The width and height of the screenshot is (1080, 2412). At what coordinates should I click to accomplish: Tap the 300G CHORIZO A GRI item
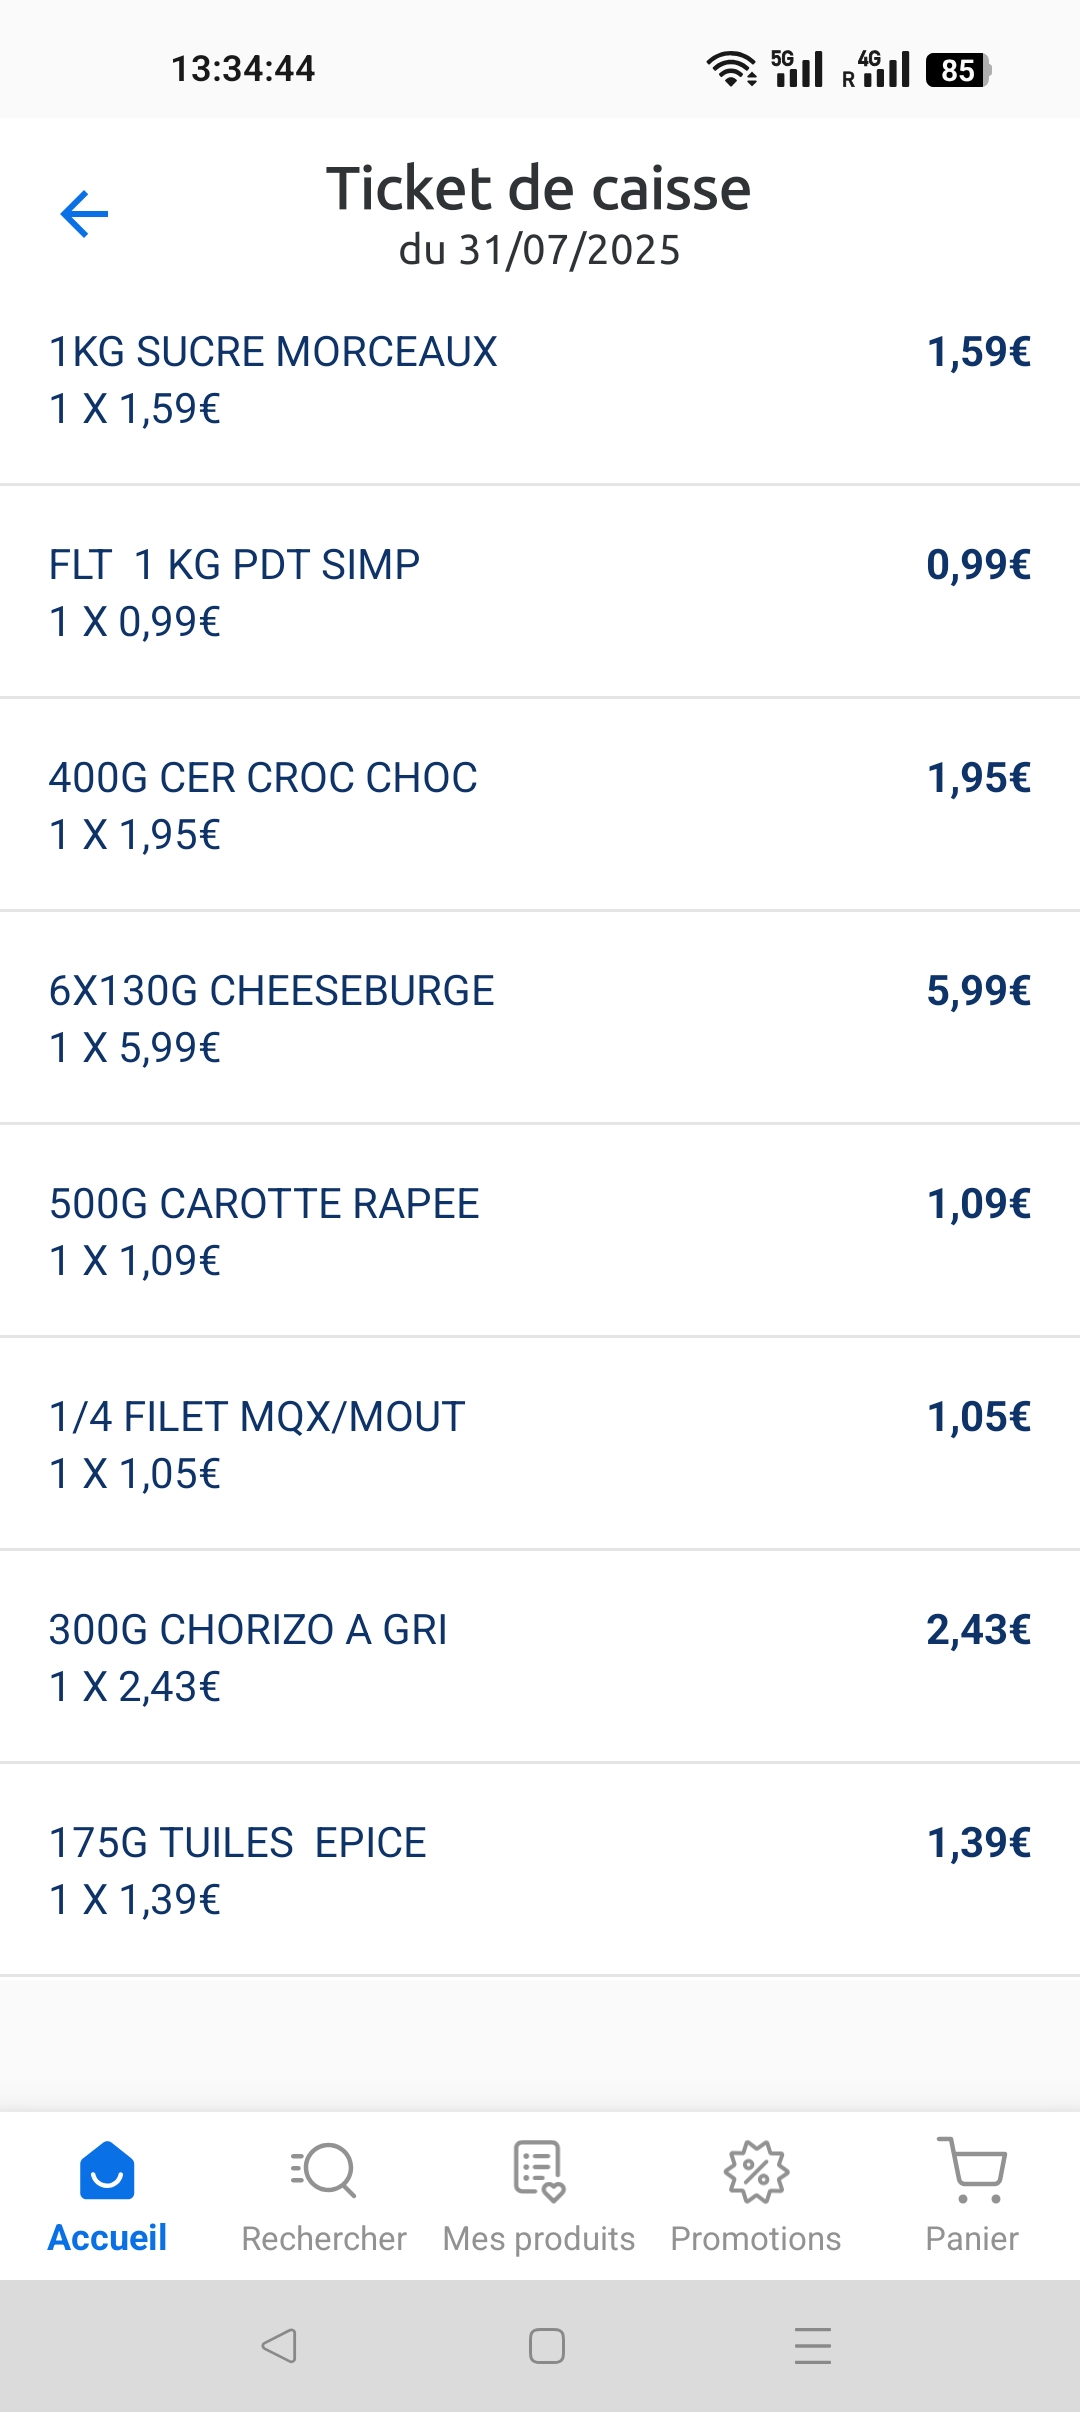coord(248,1630)
